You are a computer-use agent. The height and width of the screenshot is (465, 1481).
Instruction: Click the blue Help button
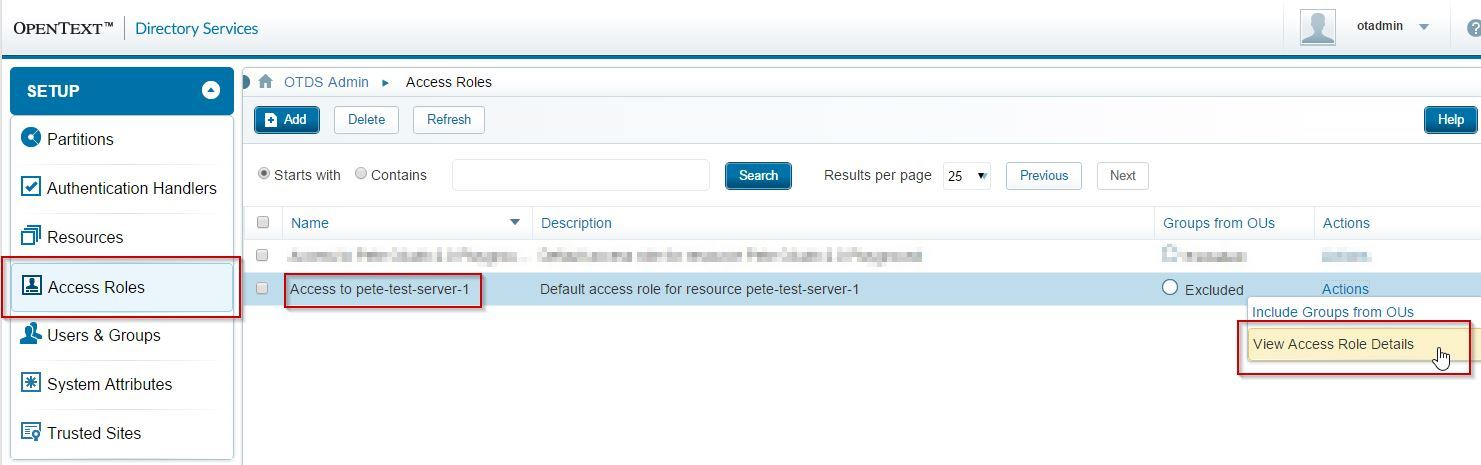click(x=1450, y=119)
